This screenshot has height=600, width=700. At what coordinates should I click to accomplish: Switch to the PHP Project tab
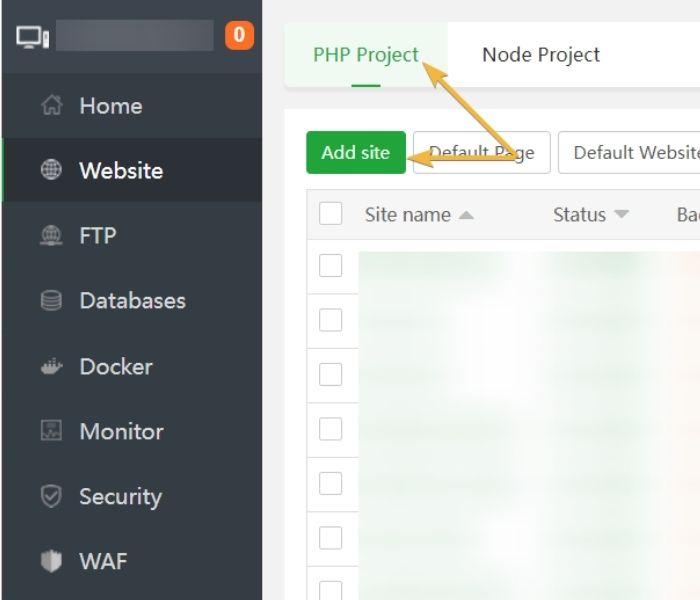point(366,54)
